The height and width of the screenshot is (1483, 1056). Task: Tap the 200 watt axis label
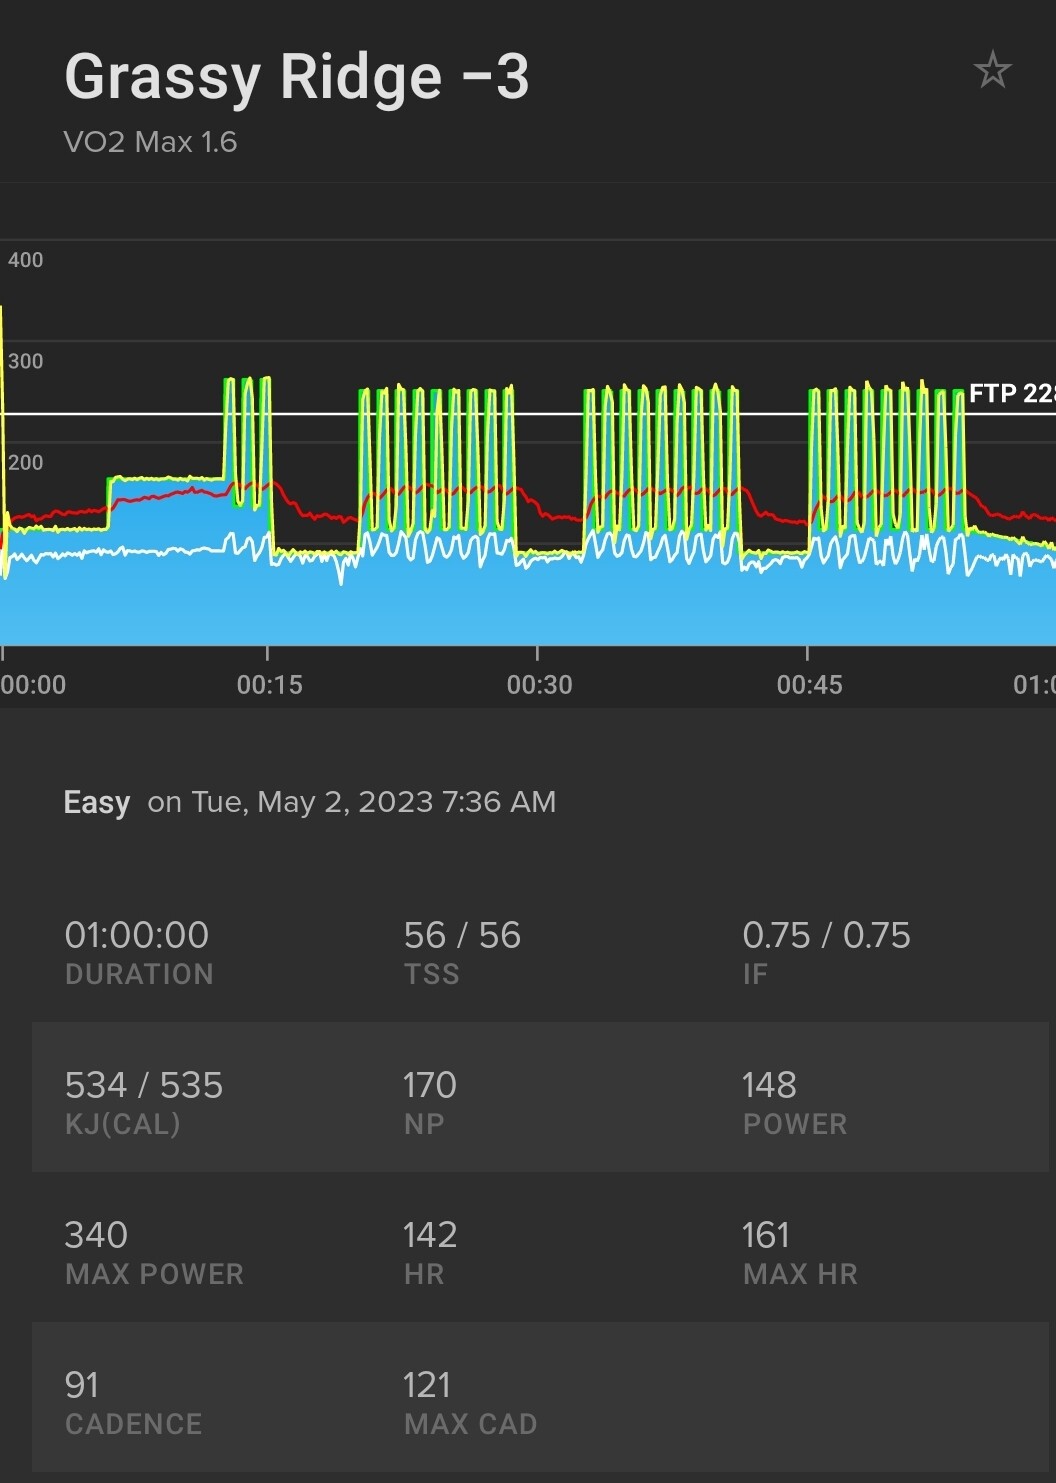coord(26,462)
